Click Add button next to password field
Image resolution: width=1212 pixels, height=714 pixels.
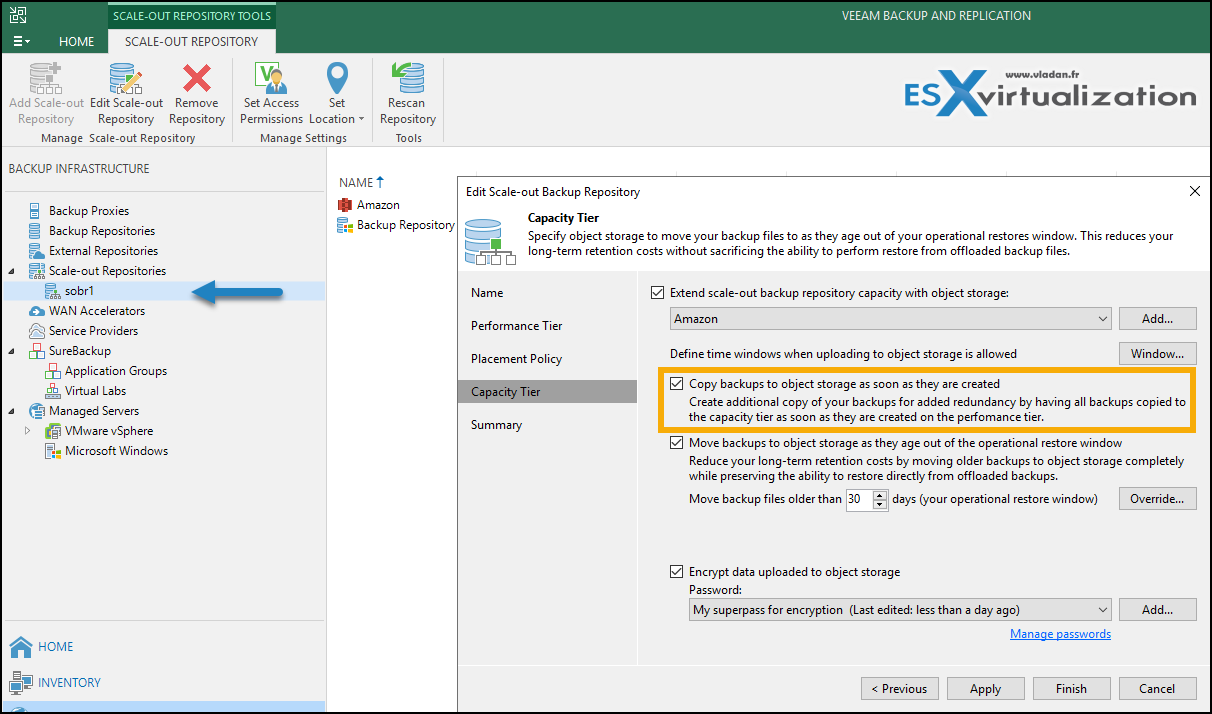point(1157,610)
